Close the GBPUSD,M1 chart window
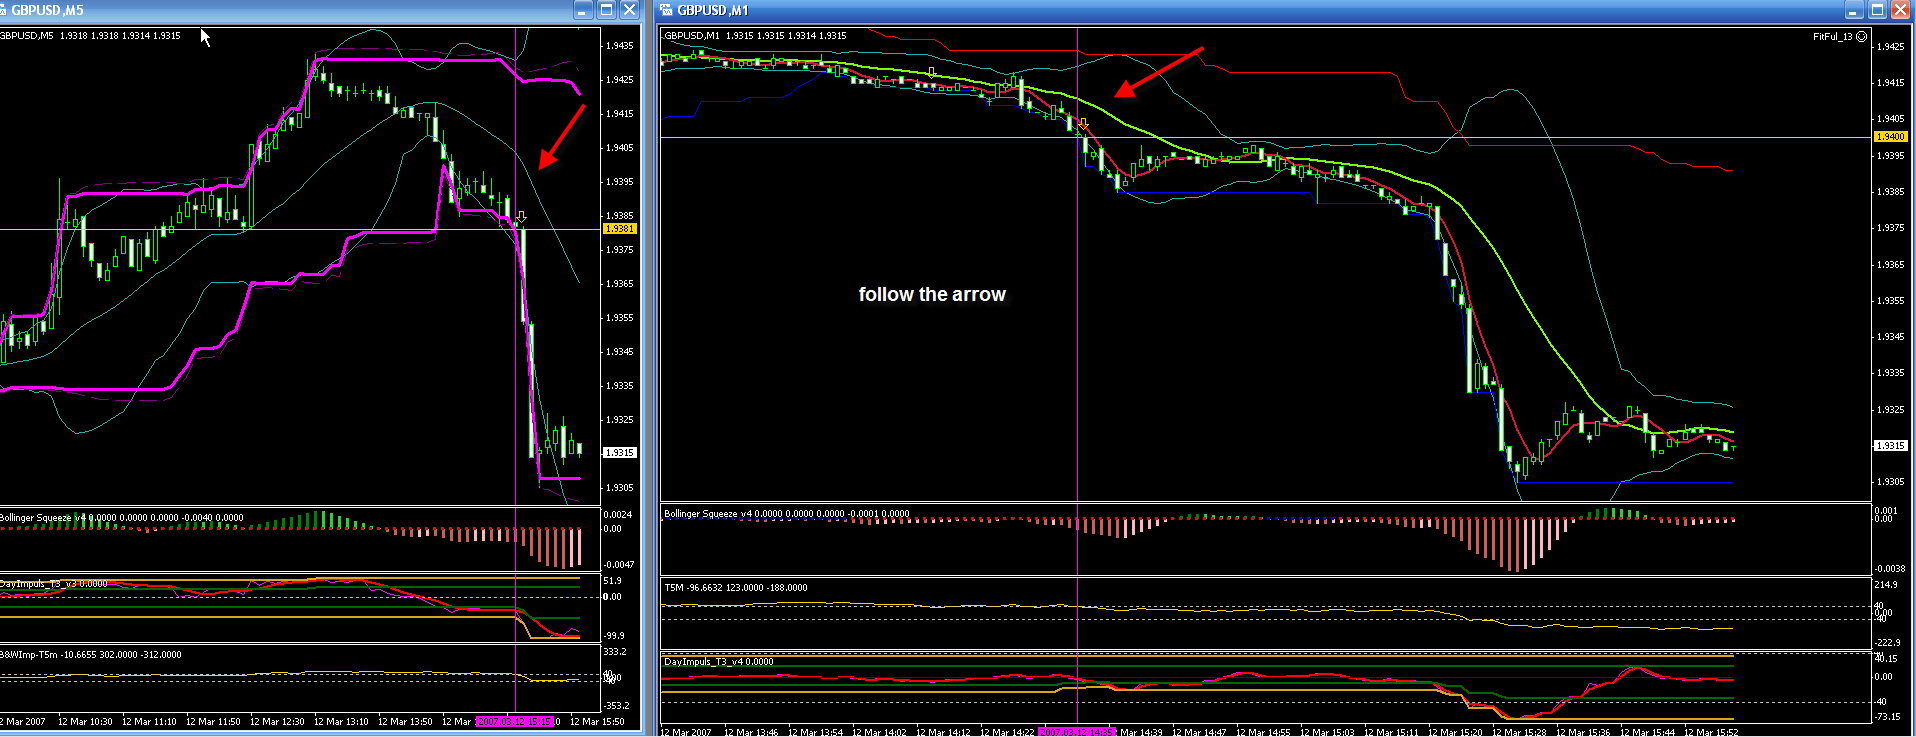 click(1900, 10)
